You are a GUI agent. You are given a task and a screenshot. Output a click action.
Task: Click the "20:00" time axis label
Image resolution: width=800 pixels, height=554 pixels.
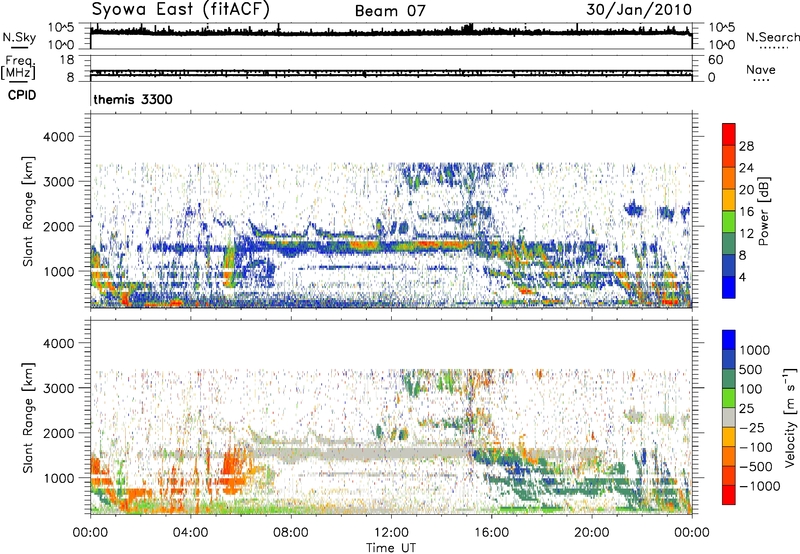pos(592,533)
